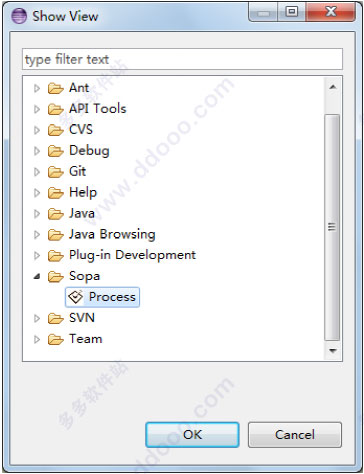Viewport: 364px width, 474px height.
Task: Click the Sopa folder icon
Action: tap(55, 277)
